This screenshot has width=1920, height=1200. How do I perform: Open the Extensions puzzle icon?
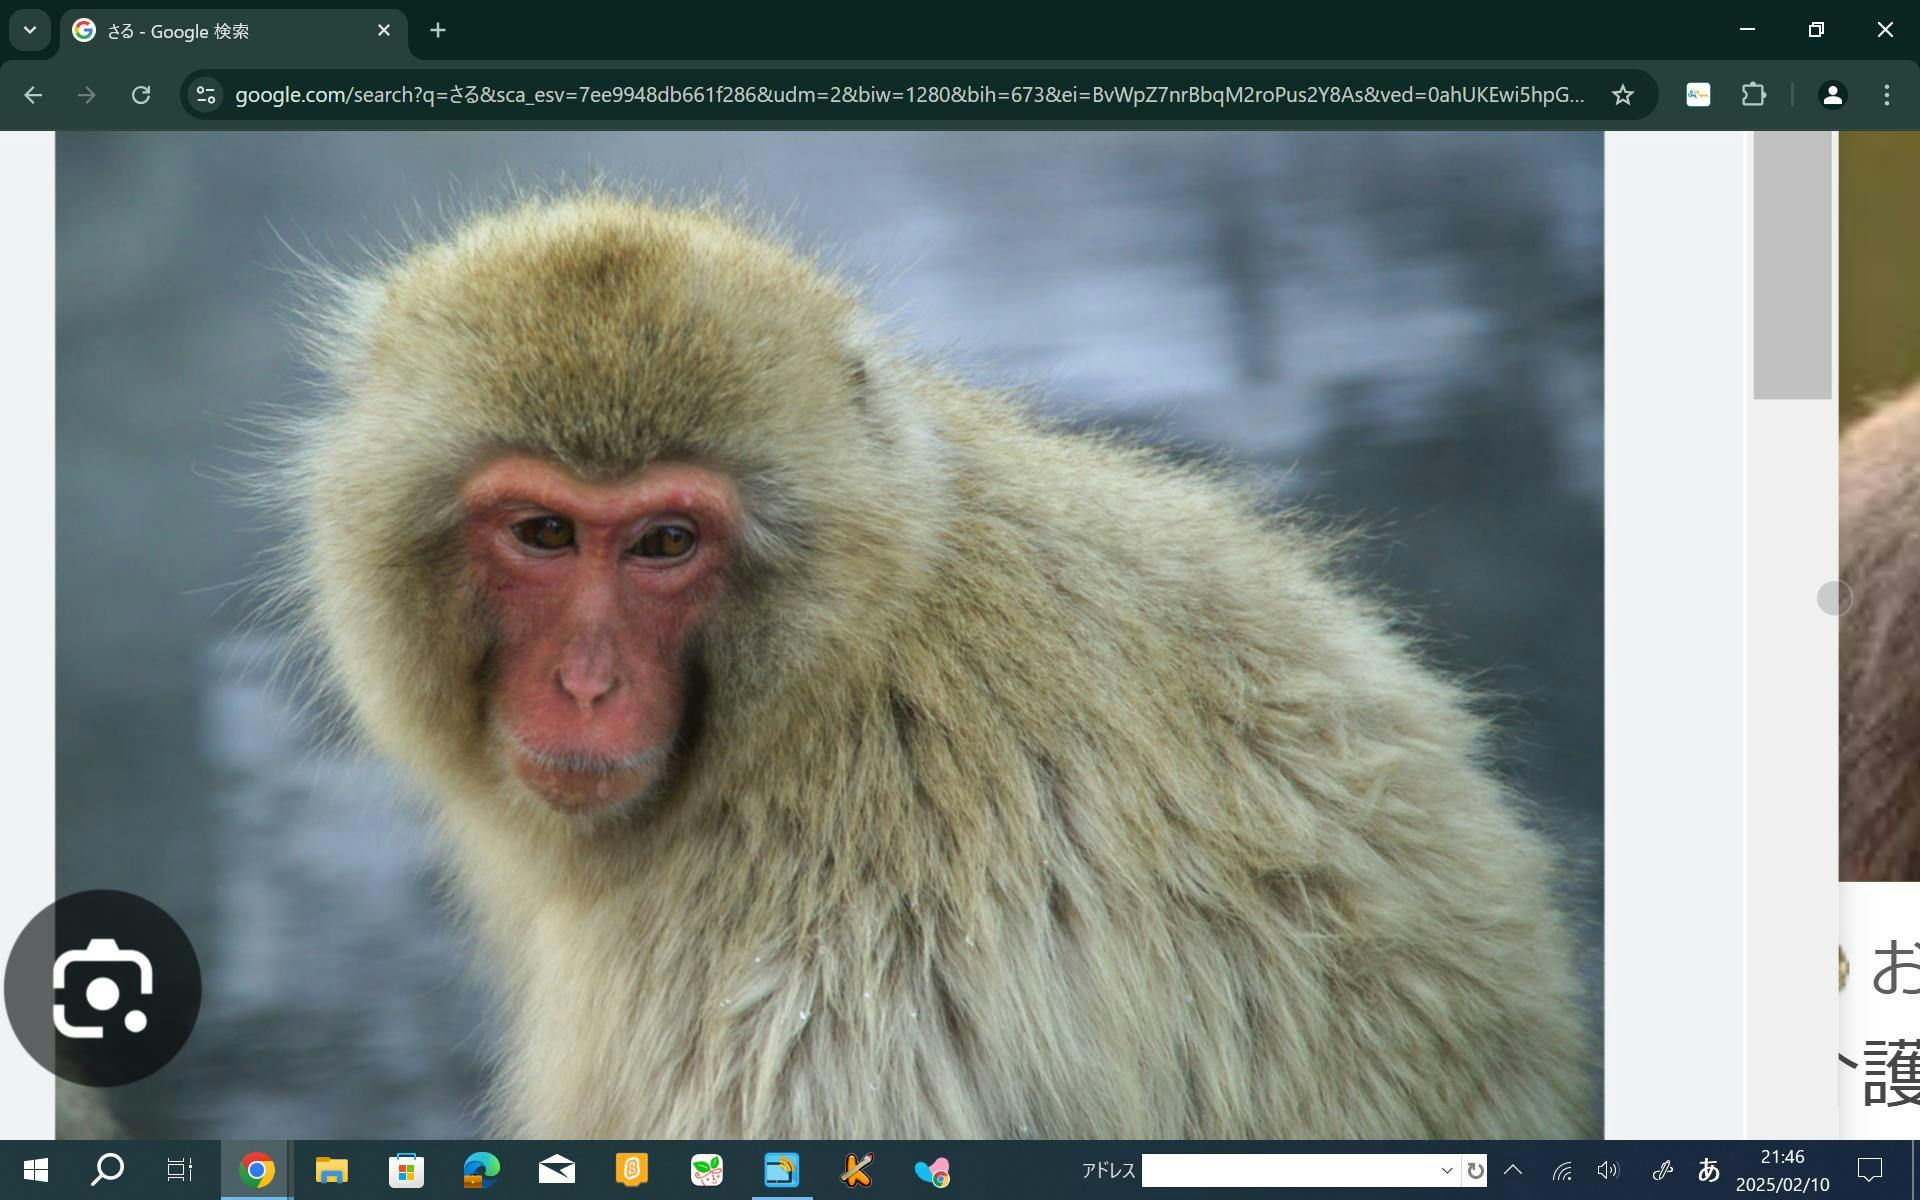click(1753, 95)
